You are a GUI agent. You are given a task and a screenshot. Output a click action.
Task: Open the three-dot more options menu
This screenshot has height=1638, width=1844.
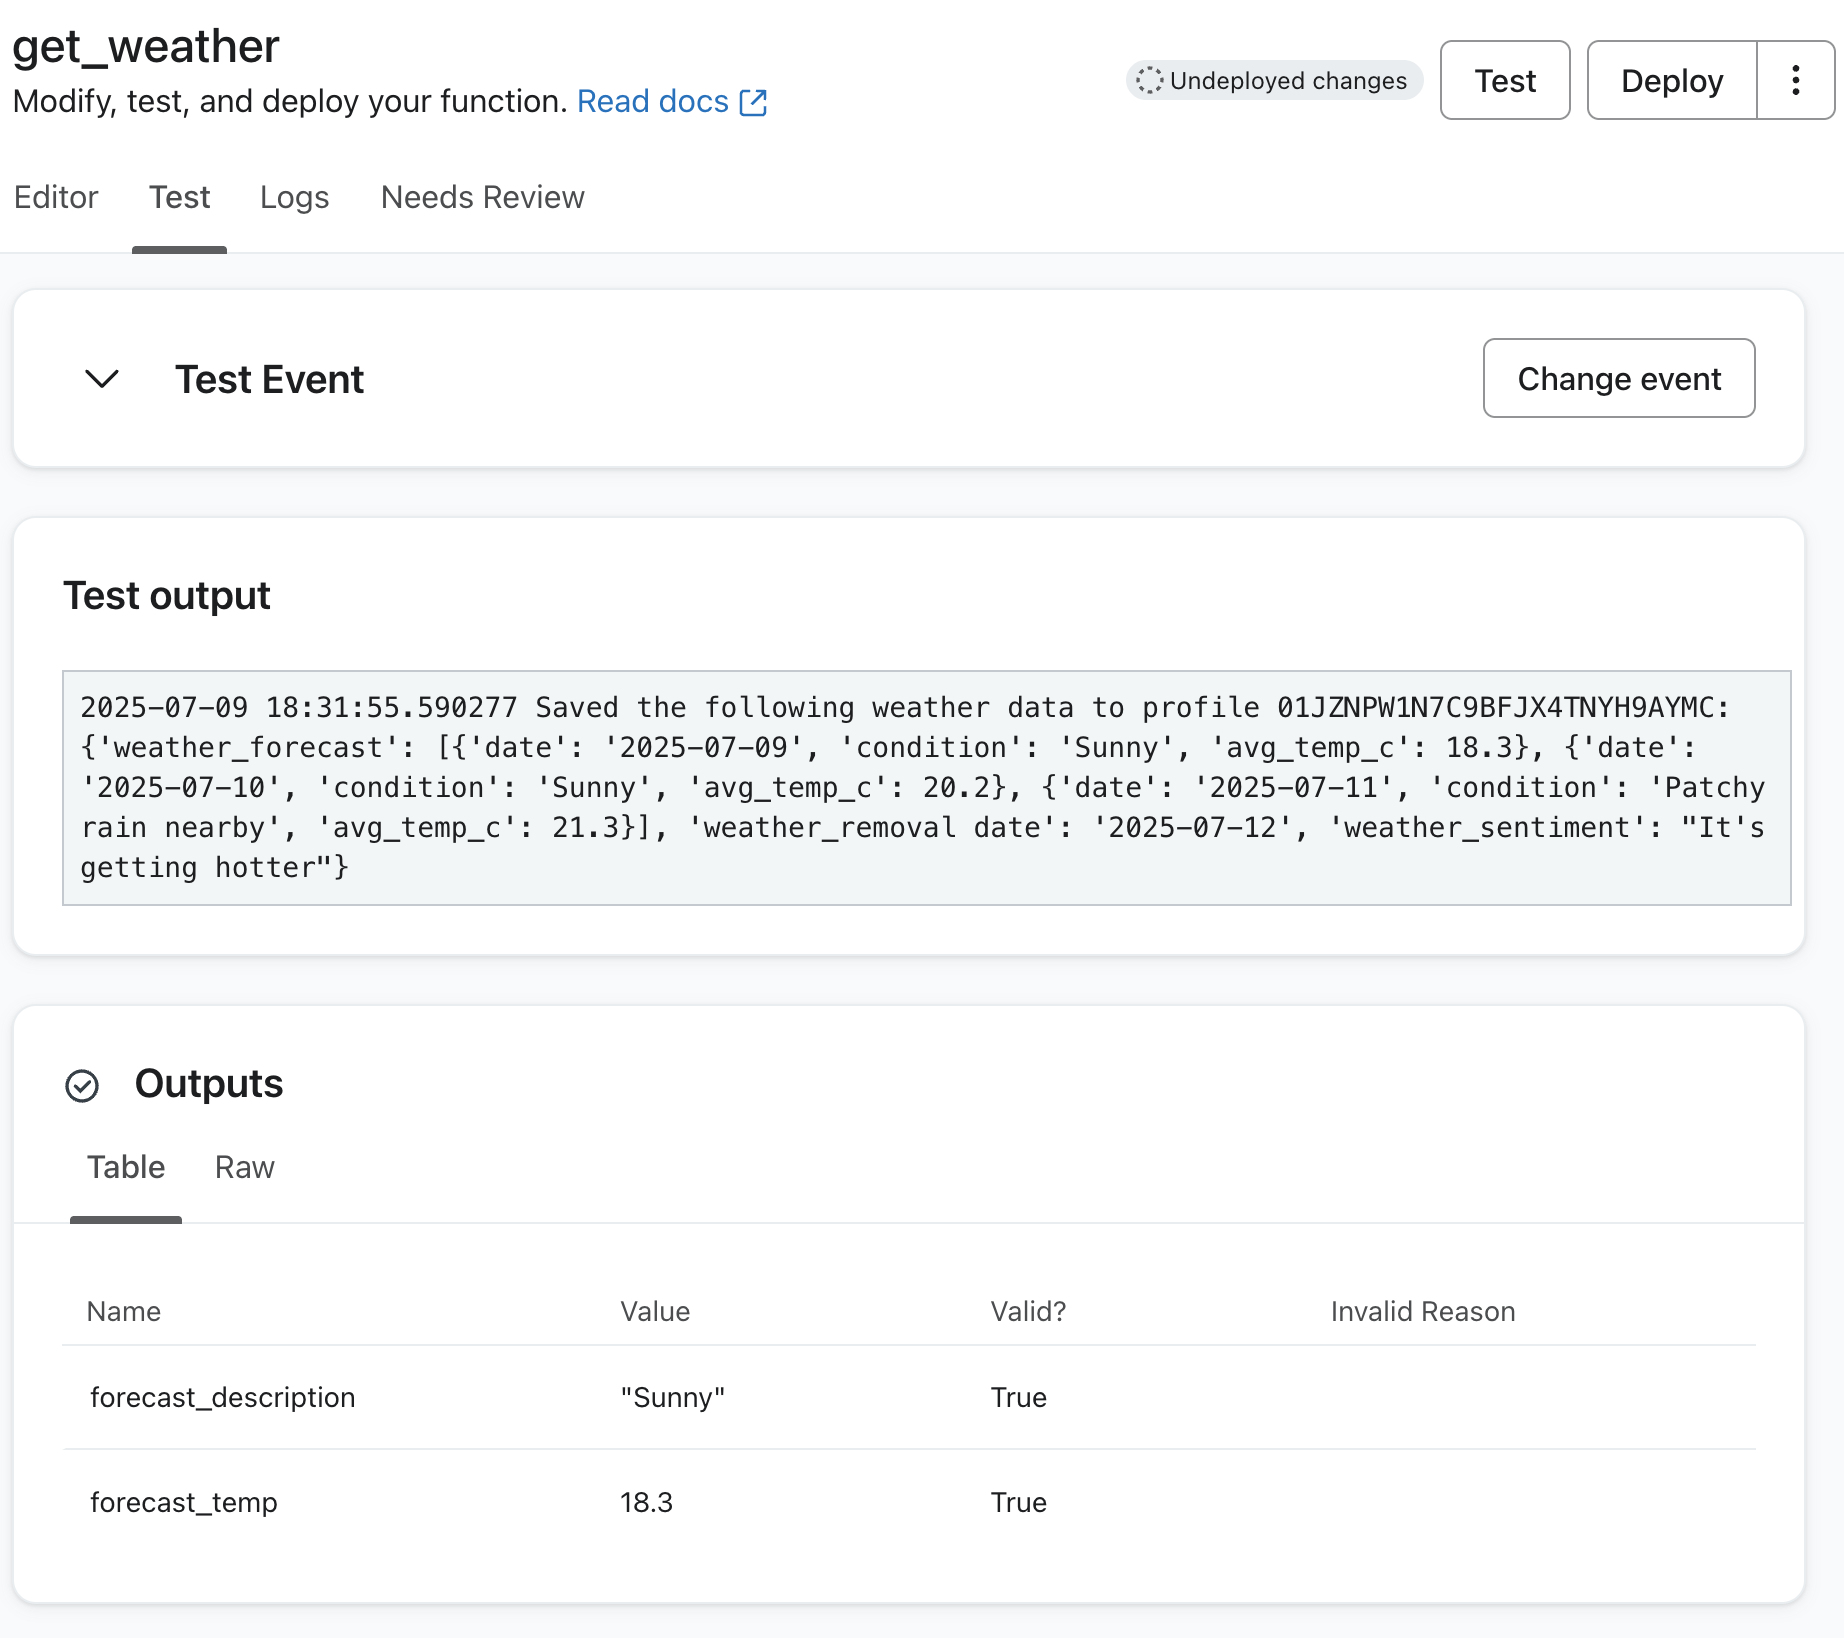1796,80
